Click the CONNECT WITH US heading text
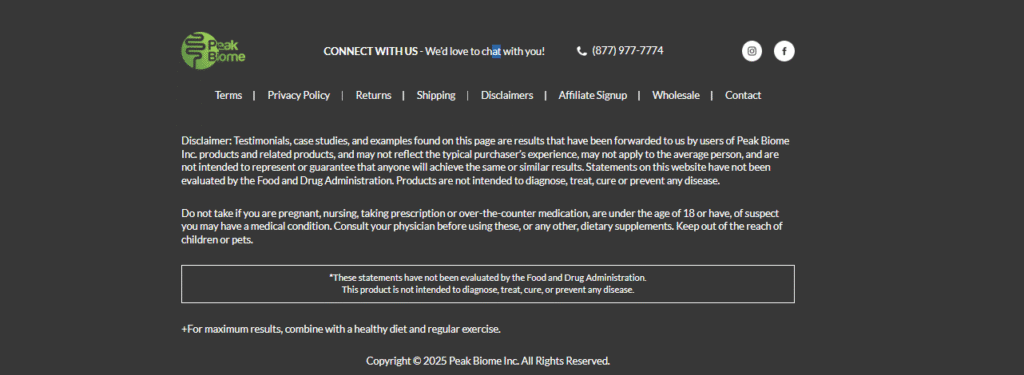Viewport: 1024px width, 375px height. click(370, 51)
